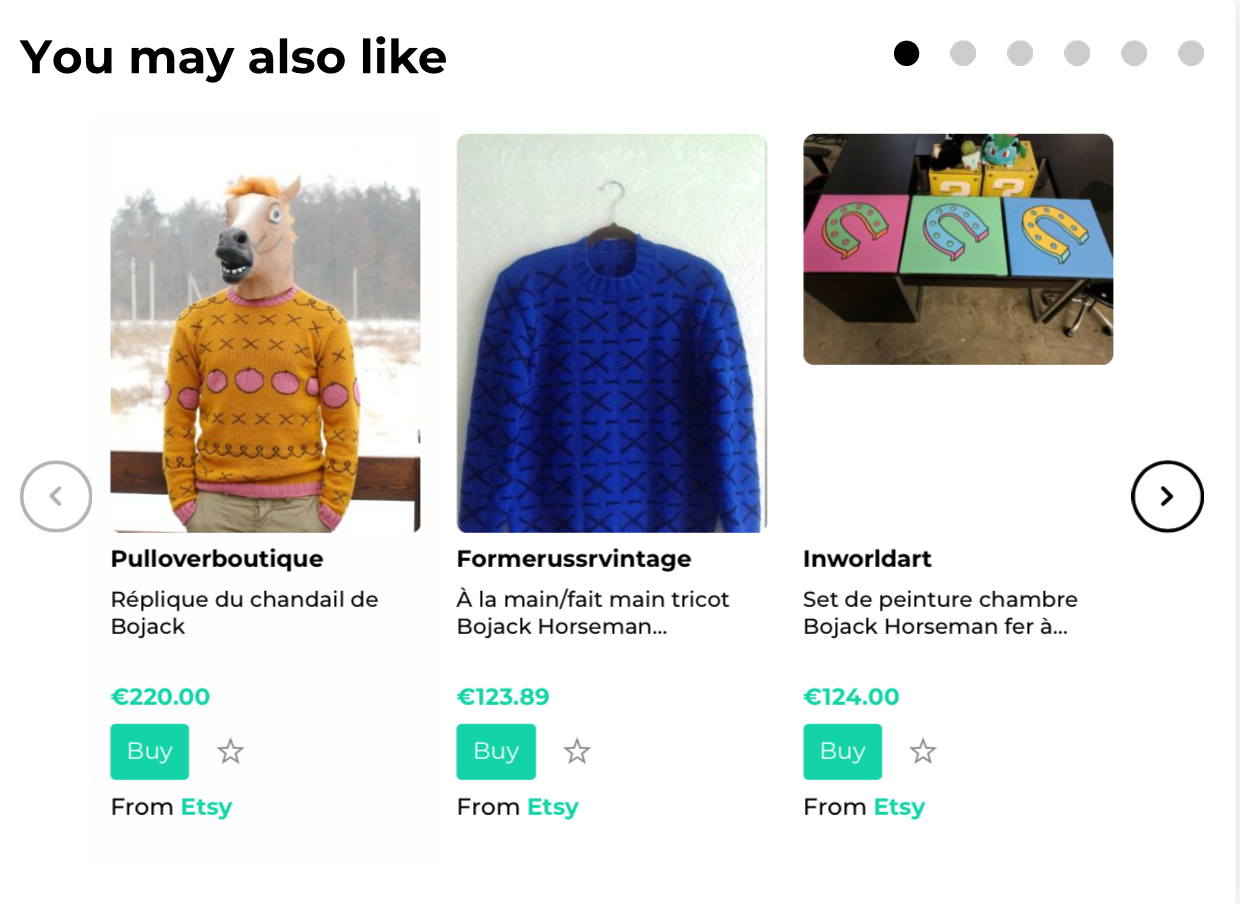Jump to the last carousel page dot
The image size is (1240, 904).
click(1191, 53)
